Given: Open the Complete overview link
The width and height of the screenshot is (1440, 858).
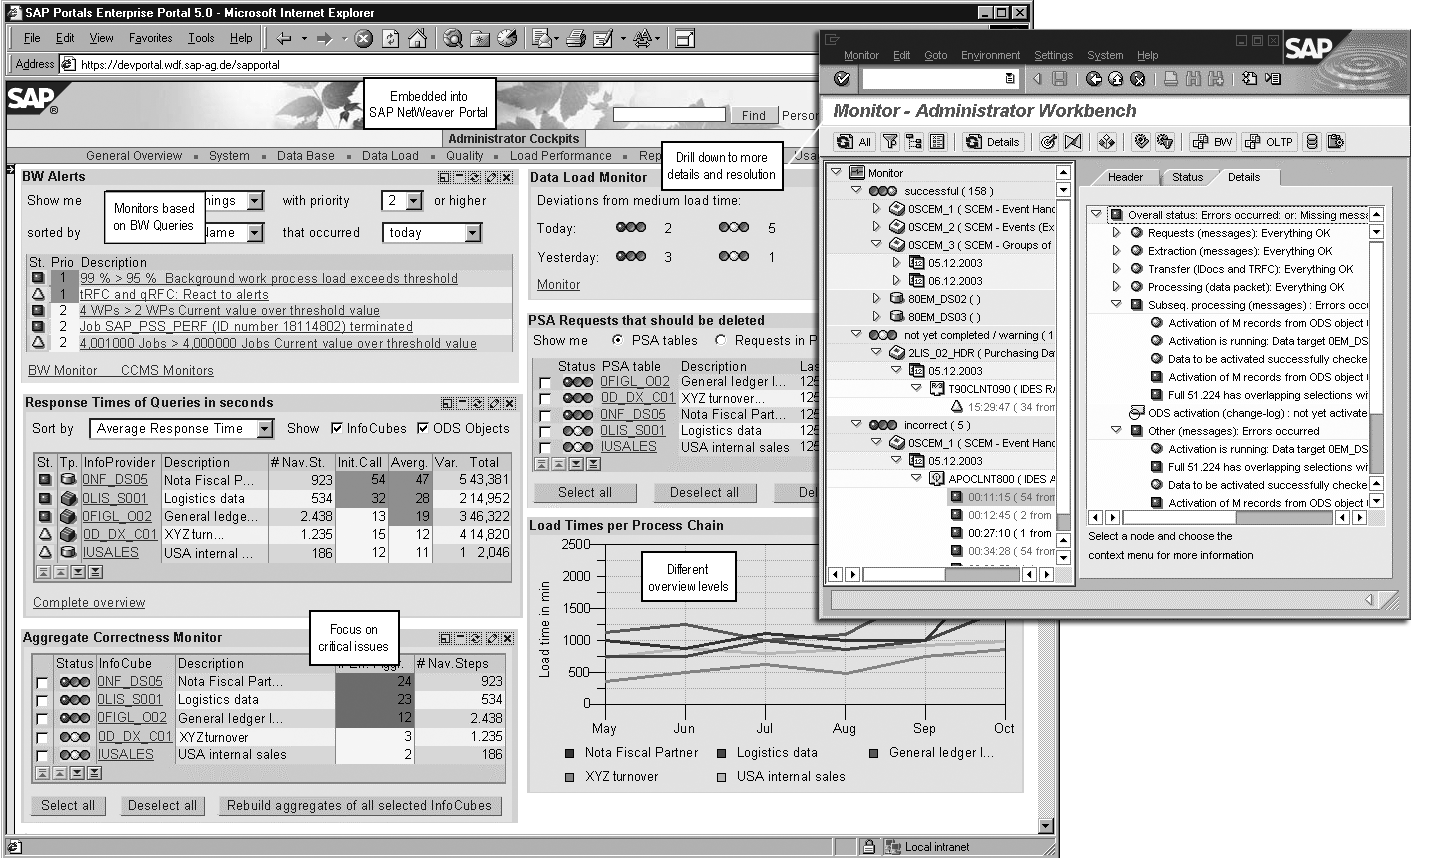Looking at the screenshot, I should tap(89, 603).
